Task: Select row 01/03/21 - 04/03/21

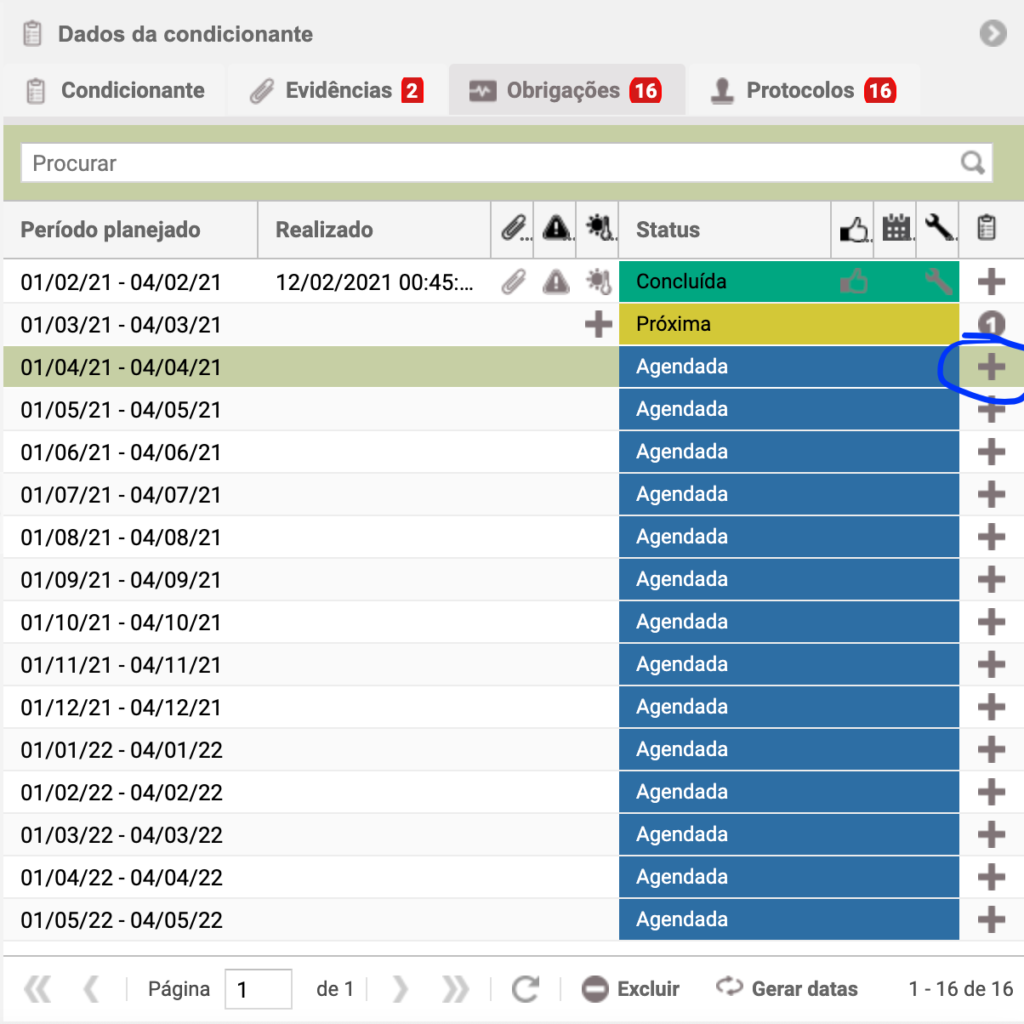Action: (x=513, y=325)
